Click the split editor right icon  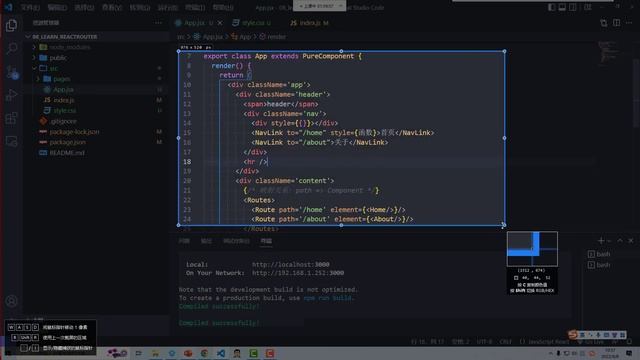(616, 23)
